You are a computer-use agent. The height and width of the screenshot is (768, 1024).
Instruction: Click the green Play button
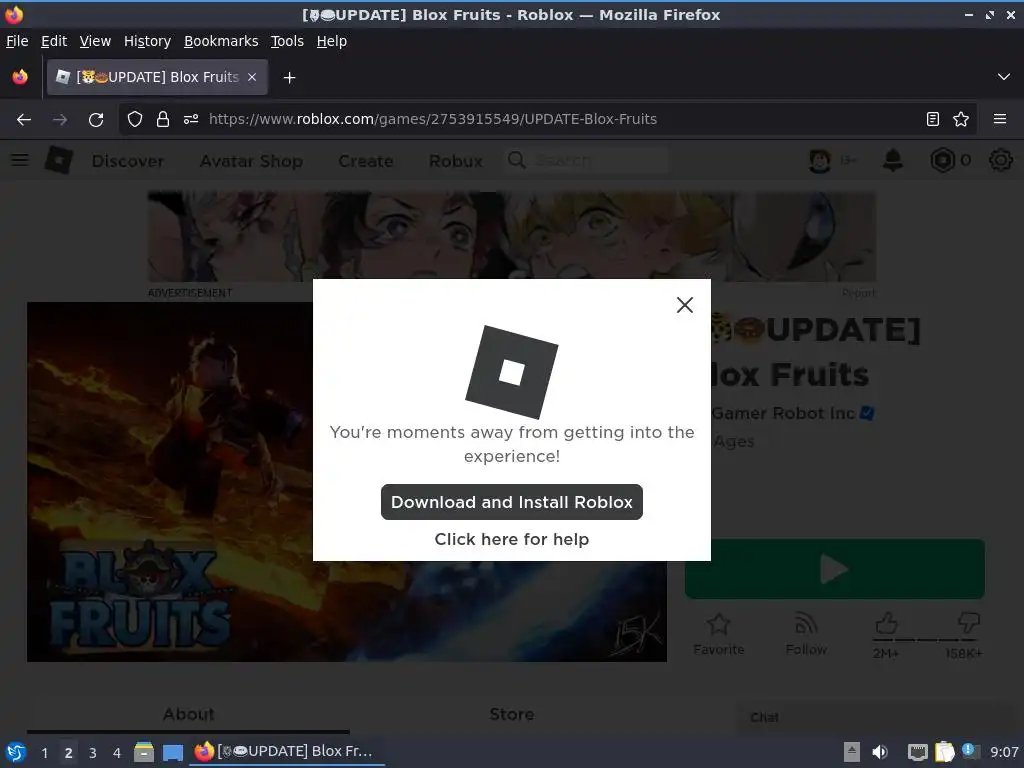point(835,569)
